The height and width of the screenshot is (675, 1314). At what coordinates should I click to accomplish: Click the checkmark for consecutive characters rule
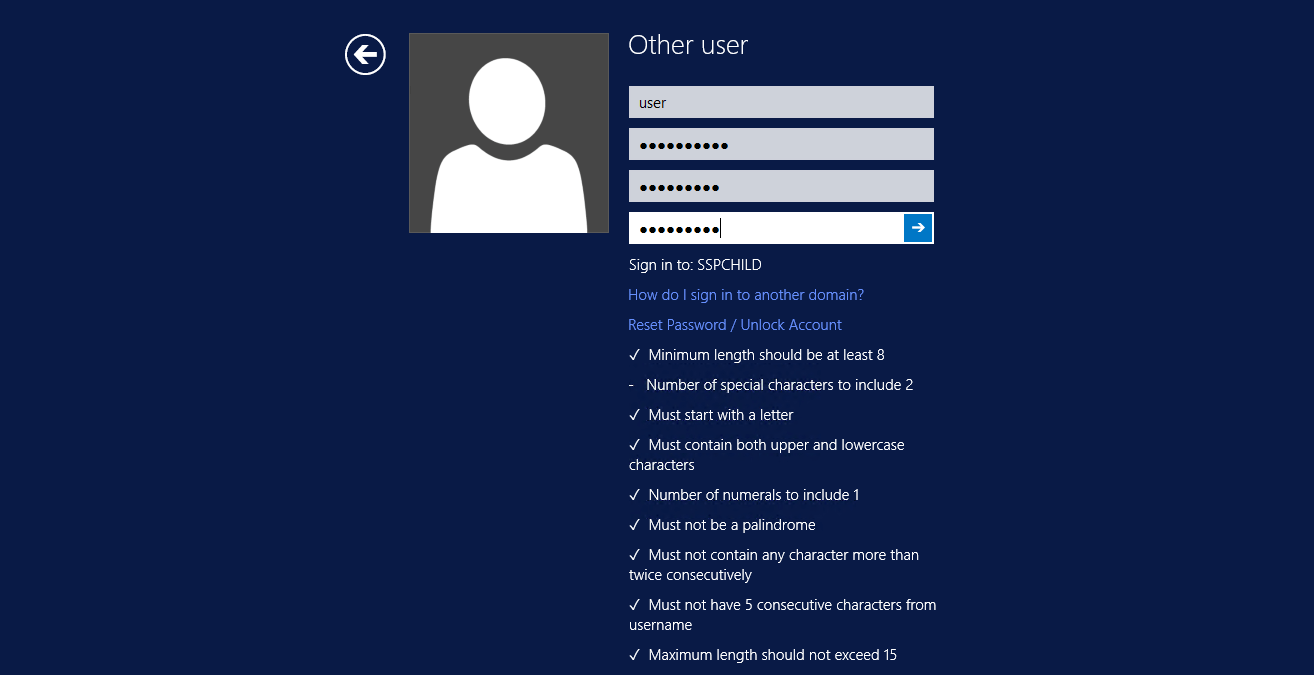(634, 554)
